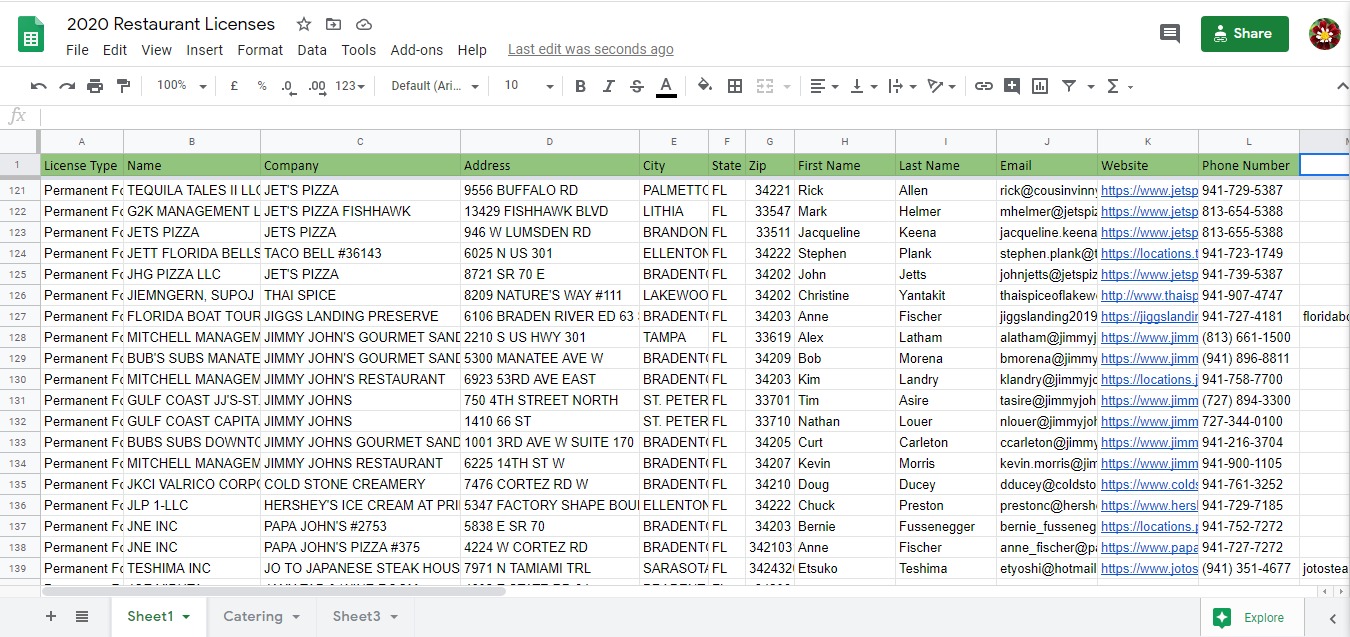Open filter views dropdown arrow

[1091, 87]
